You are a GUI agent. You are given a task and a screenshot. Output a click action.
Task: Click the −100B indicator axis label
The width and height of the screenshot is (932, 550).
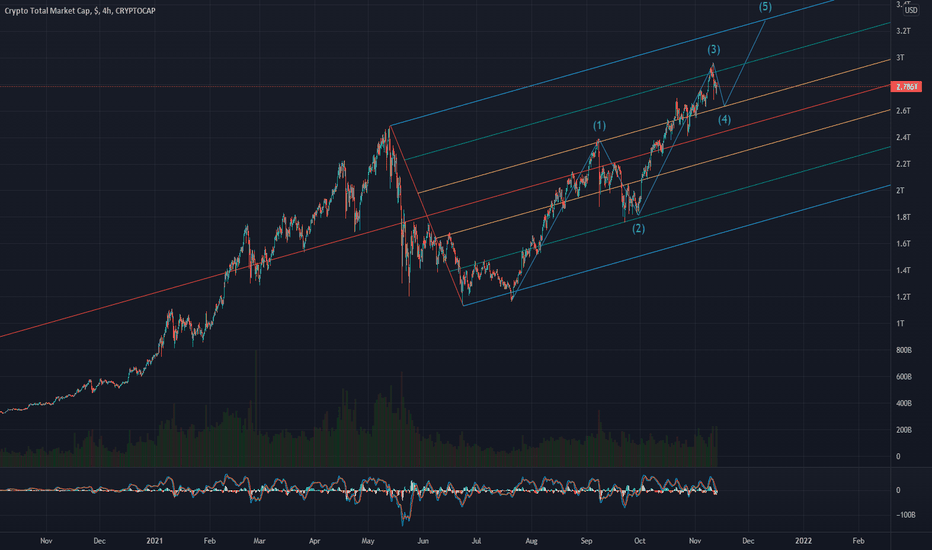[906, 515]
